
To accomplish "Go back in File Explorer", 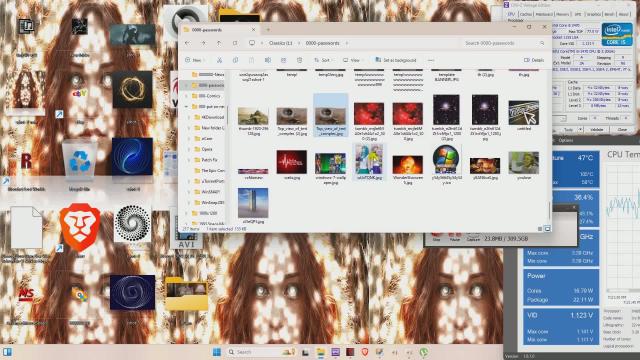I will tap(187, 43).
